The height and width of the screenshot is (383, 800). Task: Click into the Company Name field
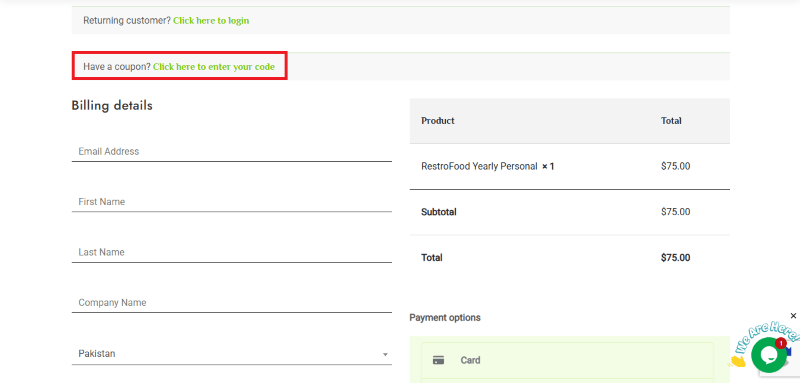pos(232,303)
